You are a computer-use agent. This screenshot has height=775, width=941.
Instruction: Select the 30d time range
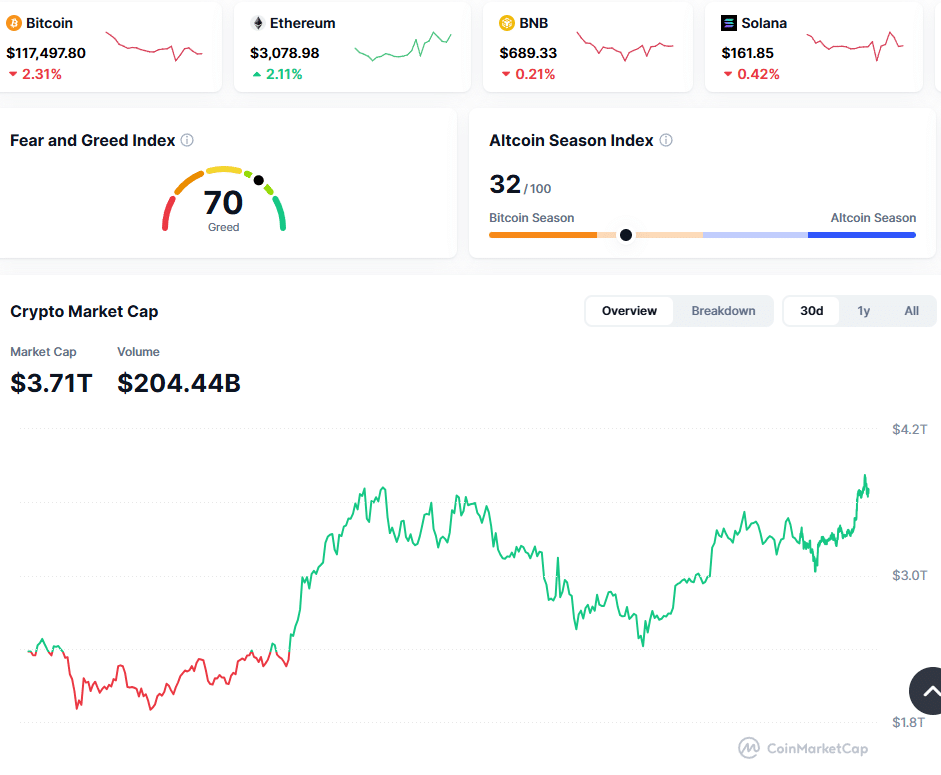click(811, 311)
